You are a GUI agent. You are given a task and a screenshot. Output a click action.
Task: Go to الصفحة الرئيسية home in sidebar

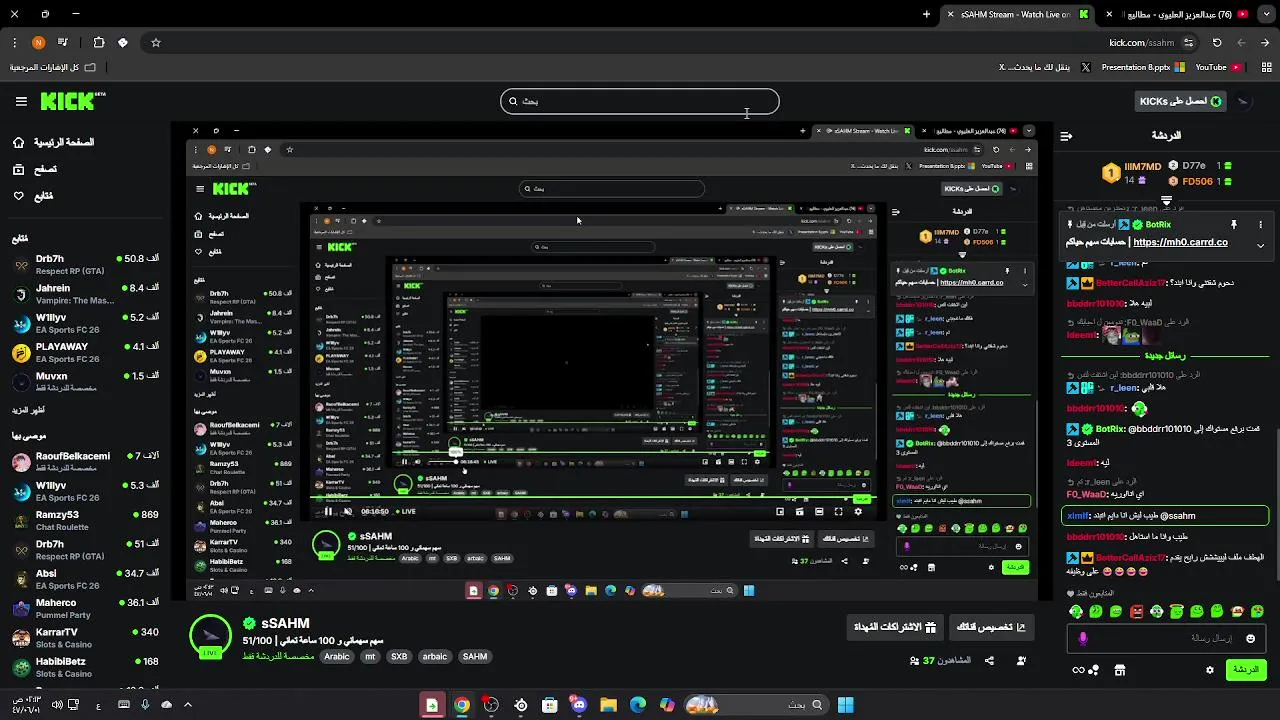[54, 142]
